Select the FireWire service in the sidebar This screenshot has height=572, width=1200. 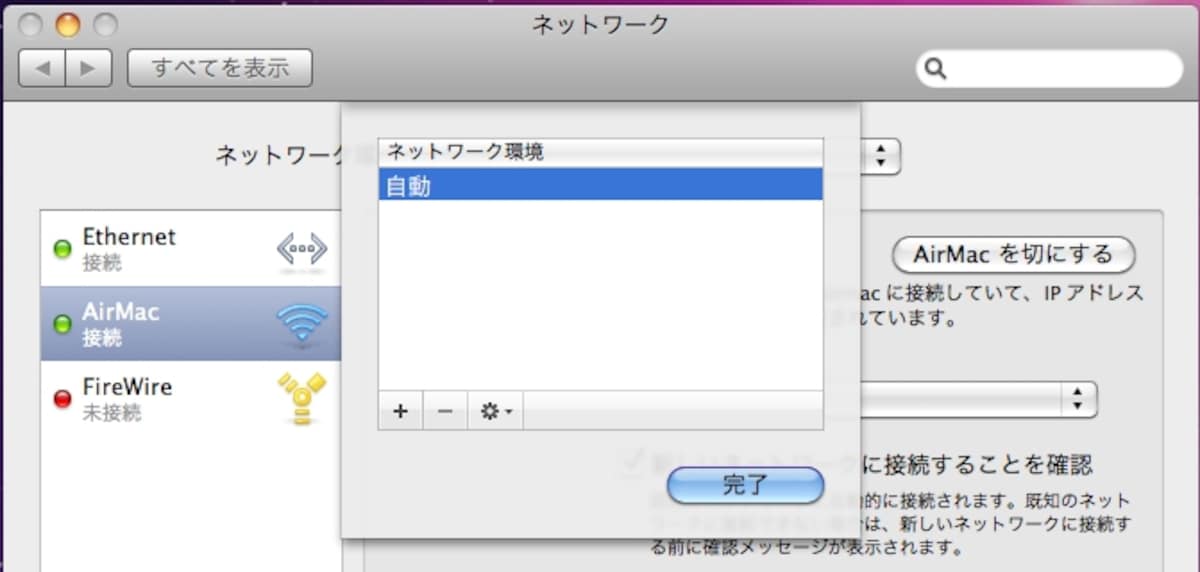pyautogui.click(x=190, y=399)
